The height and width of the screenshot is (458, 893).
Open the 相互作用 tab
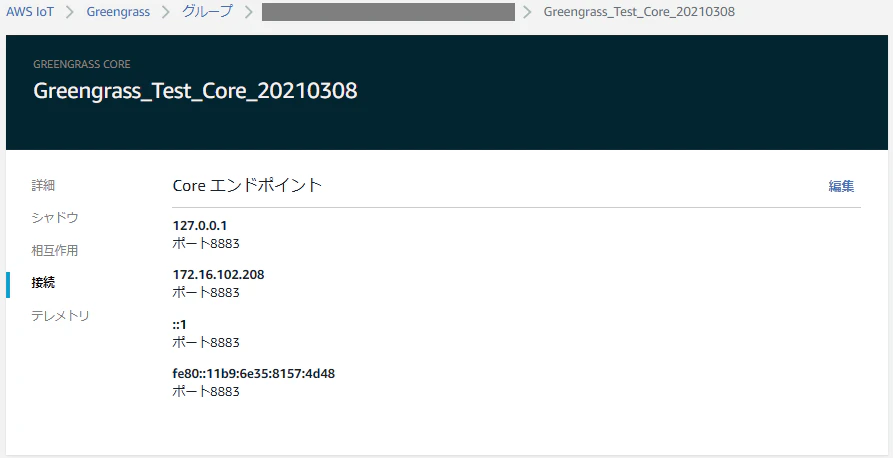pos(55,250)
